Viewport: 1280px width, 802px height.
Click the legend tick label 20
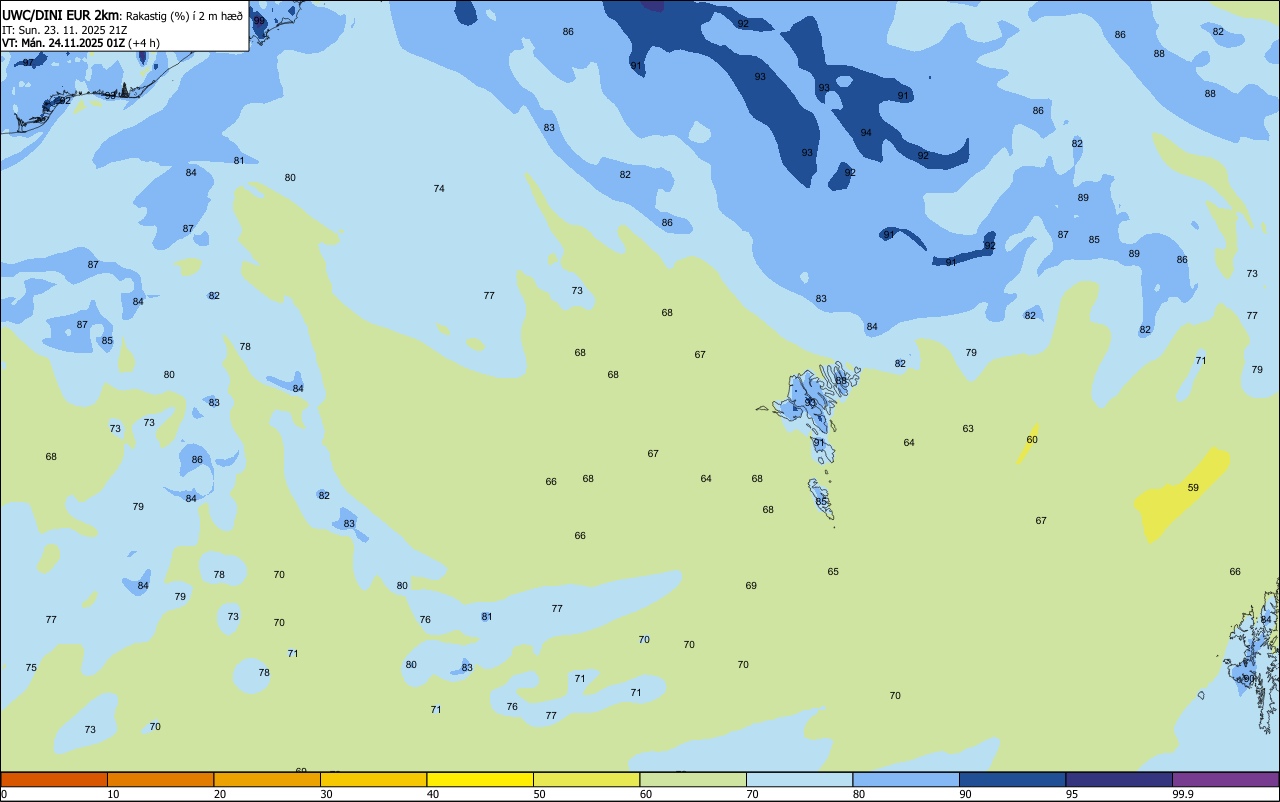click(x=220, y=794)
